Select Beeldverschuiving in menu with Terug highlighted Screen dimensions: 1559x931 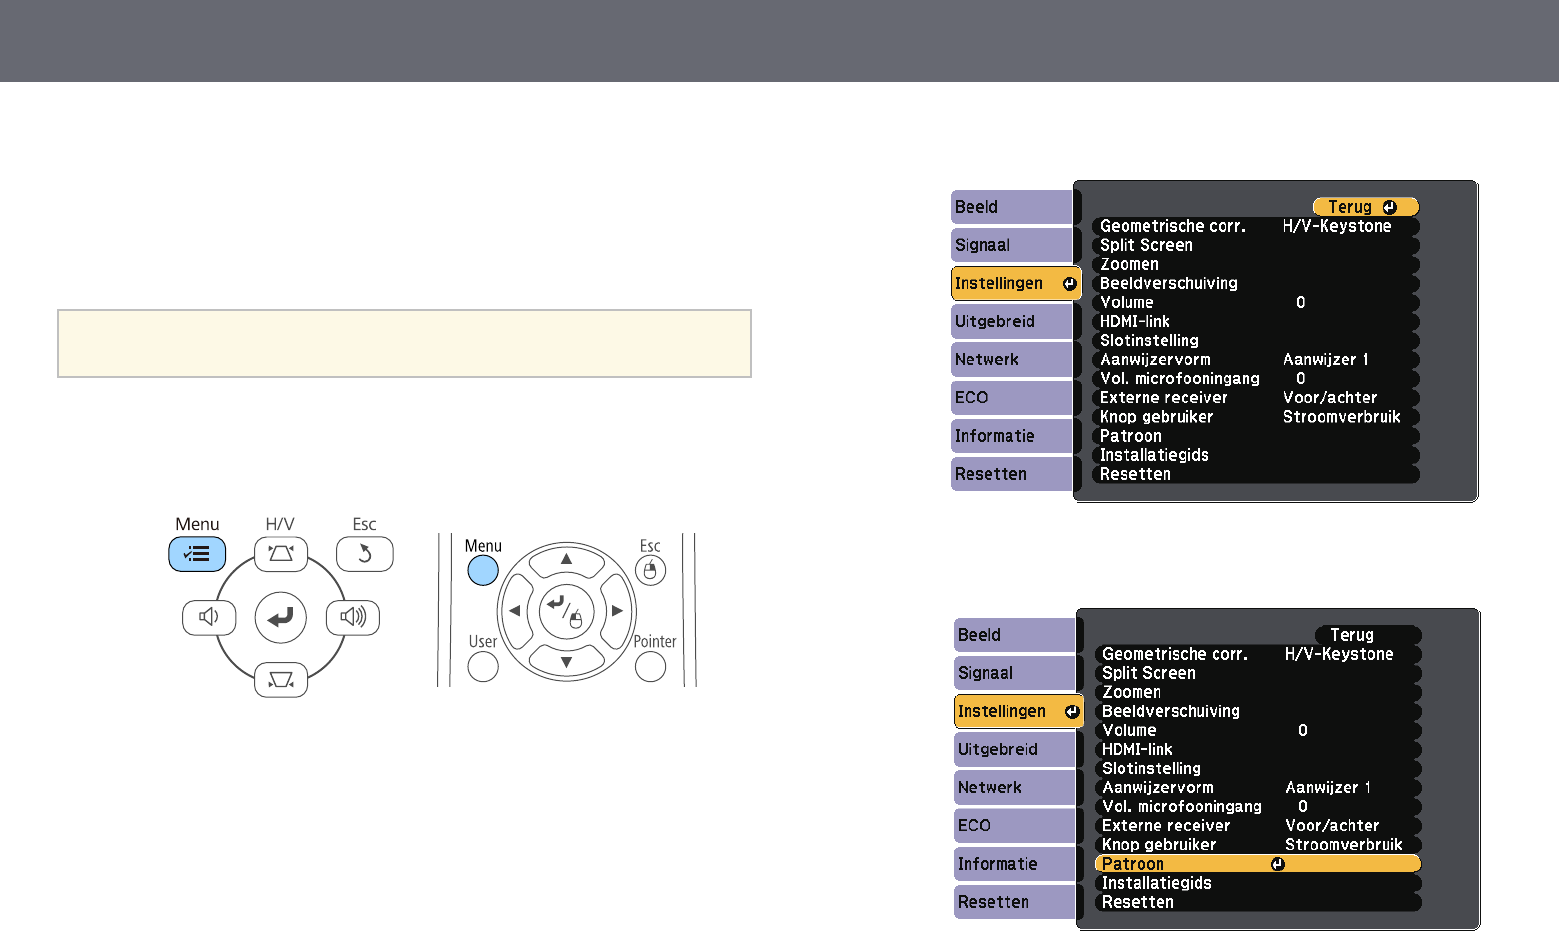[1256, 283]
